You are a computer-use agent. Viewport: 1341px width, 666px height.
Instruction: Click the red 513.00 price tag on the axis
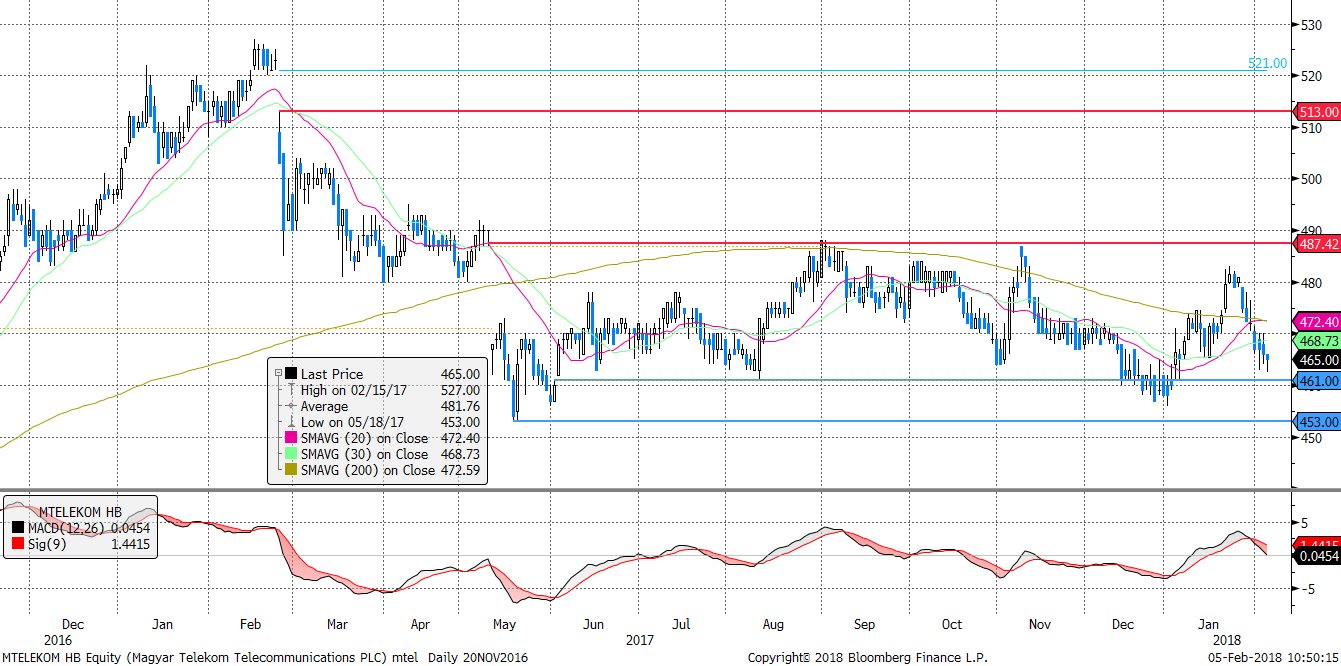pyautogui.click(x=1316, y=112)
